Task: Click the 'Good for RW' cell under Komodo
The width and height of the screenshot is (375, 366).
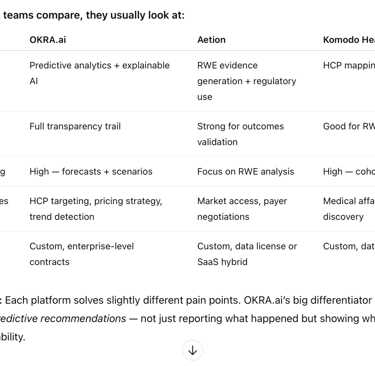Action: (x=349, y=126)
